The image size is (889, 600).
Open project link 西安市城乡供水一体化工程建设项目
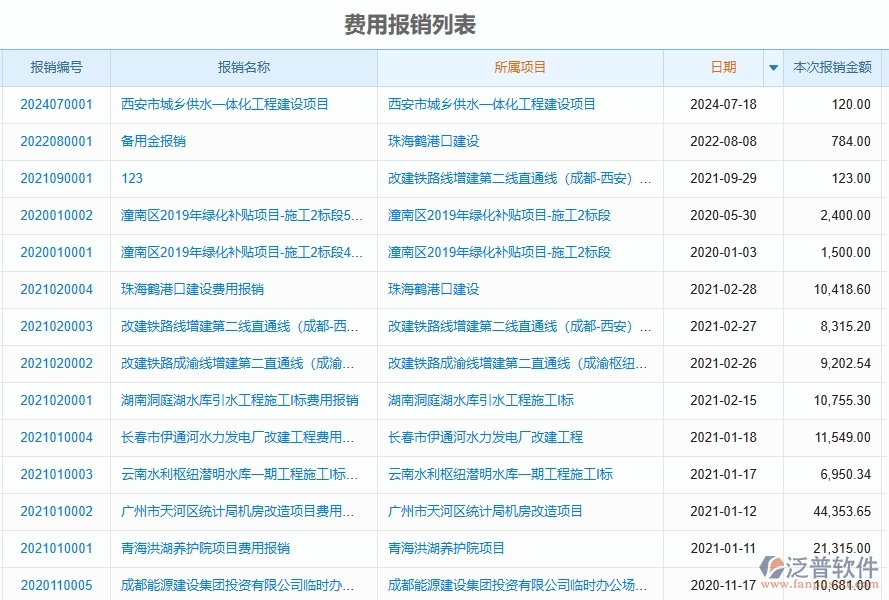488,104
